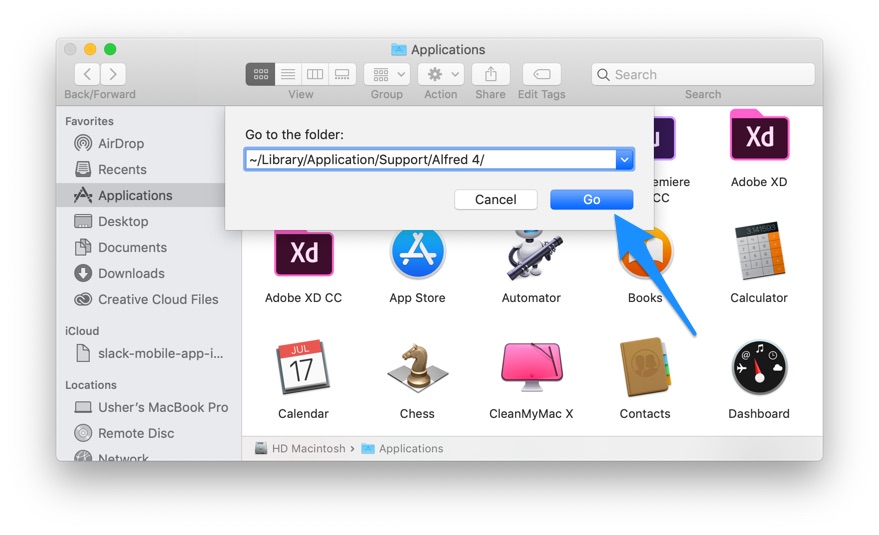Click the iCloud section header

point(82,331)
